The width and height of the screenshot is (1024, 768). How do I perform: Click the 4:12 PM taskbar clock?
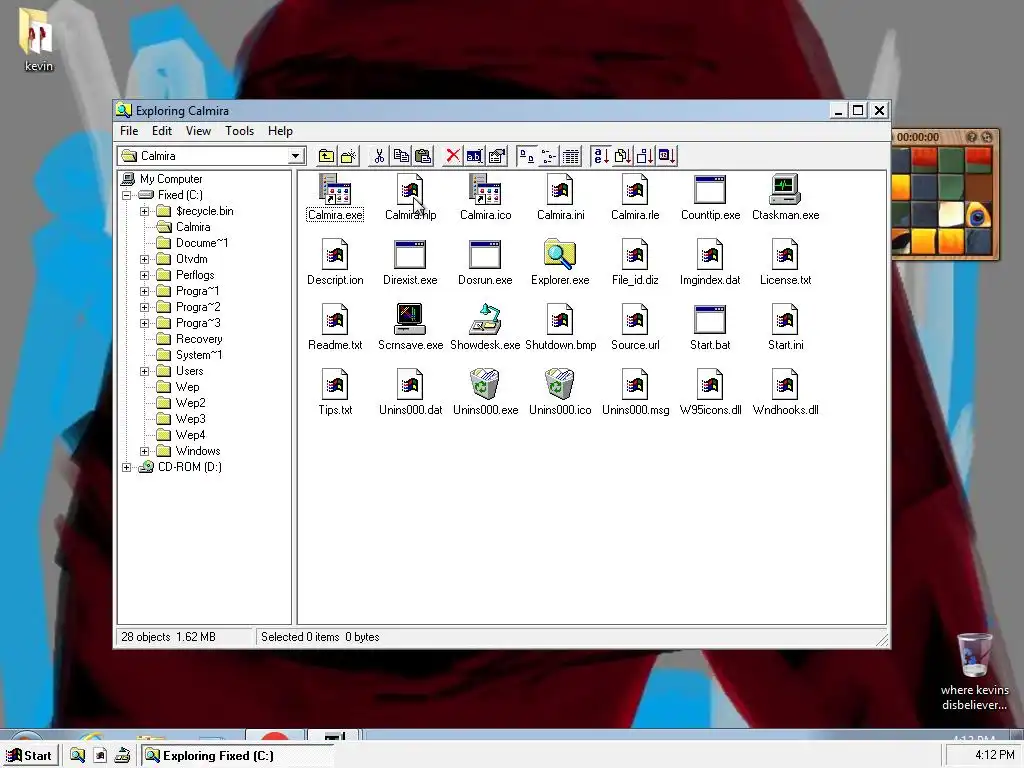[x=994, y=755]
